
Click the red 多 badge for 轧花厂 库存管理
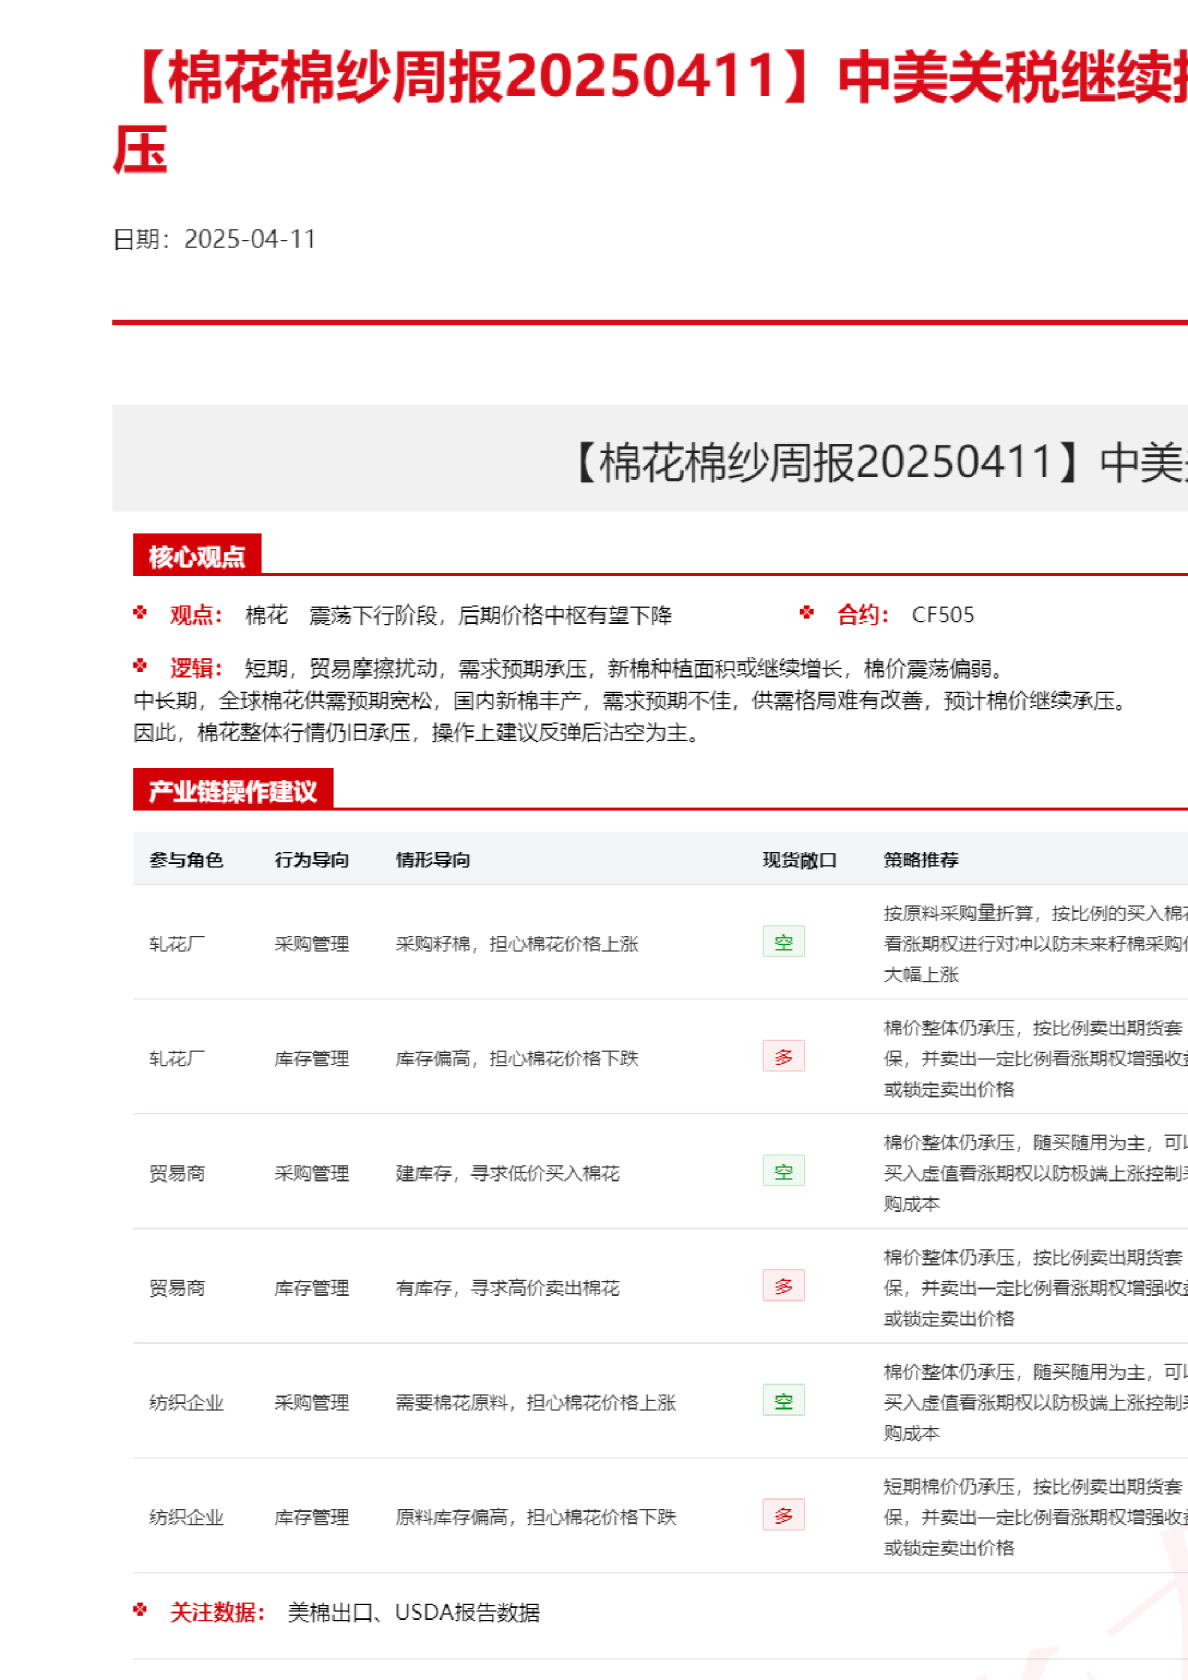[x=783, y=1057]
